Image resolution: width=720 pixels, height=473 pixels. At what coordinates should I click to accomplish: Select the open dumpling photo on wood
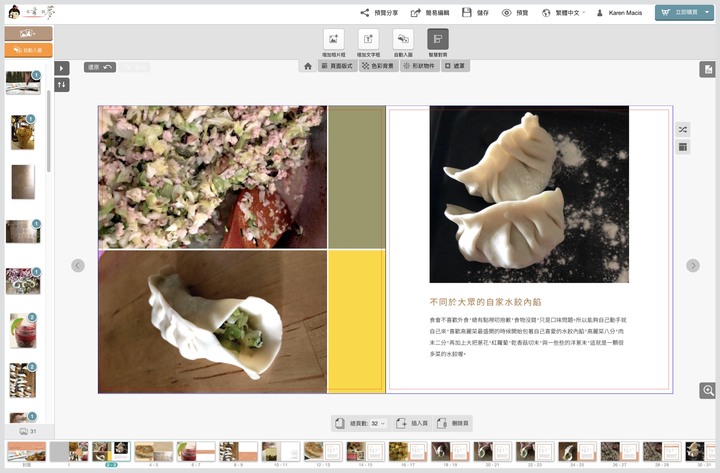click(x=213, y=321)
